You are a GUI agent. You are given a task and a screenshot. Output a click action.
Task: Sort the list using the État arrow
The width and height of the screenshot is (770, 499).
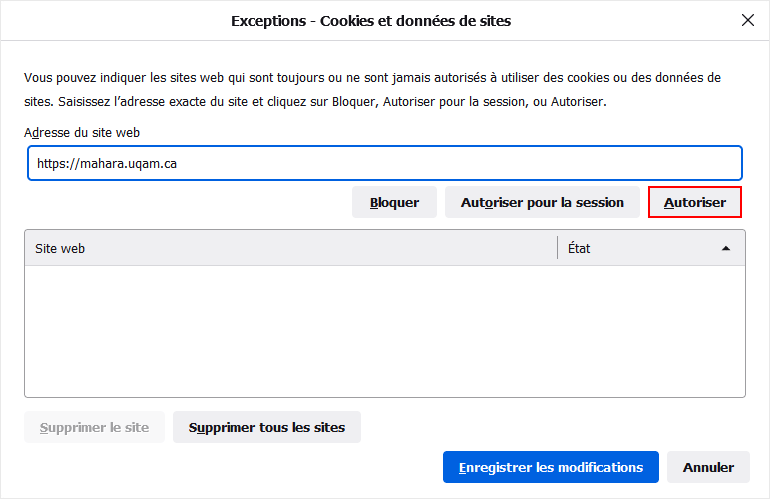pos(726,249)
